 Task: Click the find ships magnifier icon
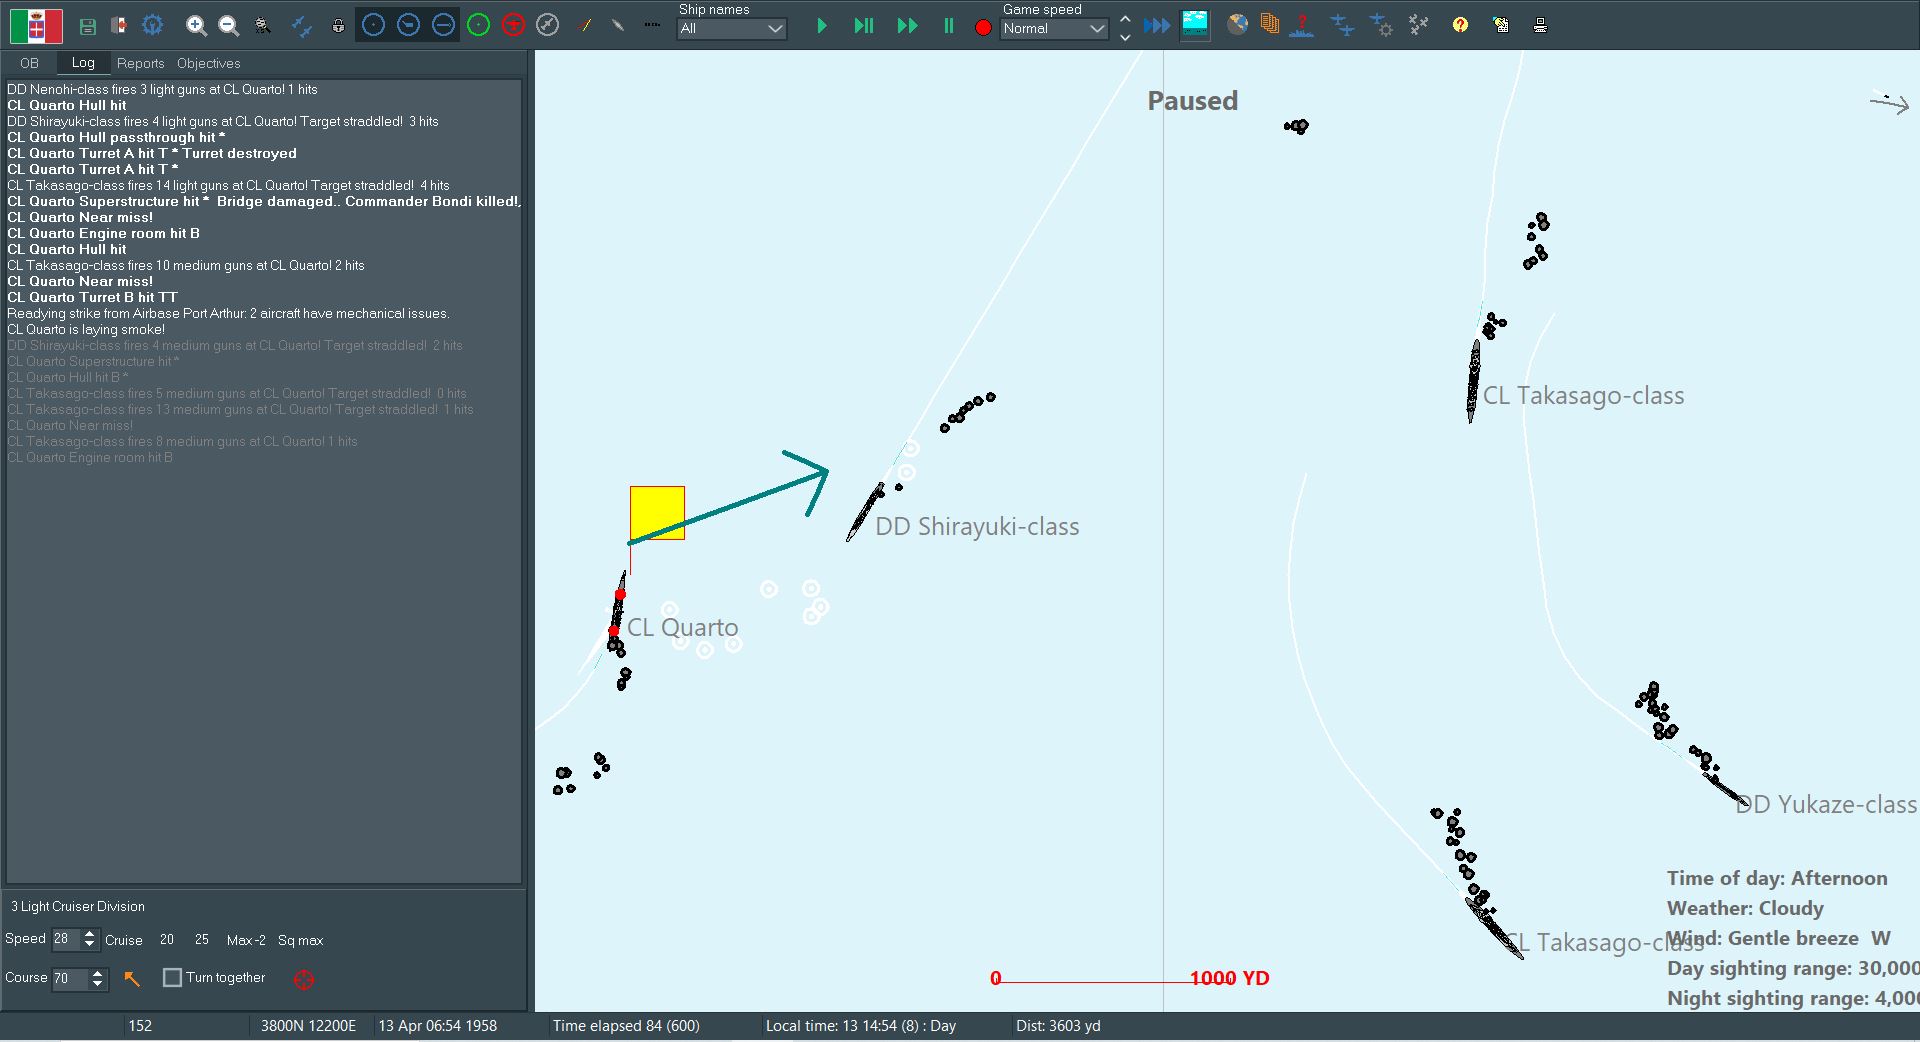(x=263, y=26)
